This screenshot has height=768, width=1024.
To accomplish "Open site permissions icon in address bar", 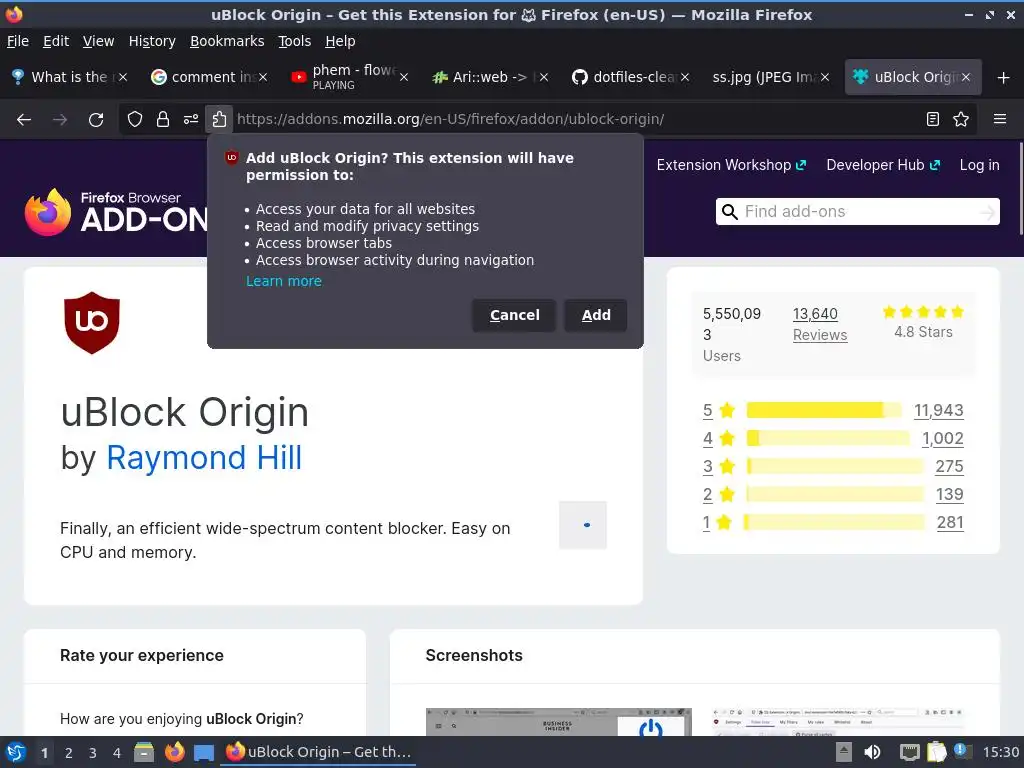I will [191, 119].
